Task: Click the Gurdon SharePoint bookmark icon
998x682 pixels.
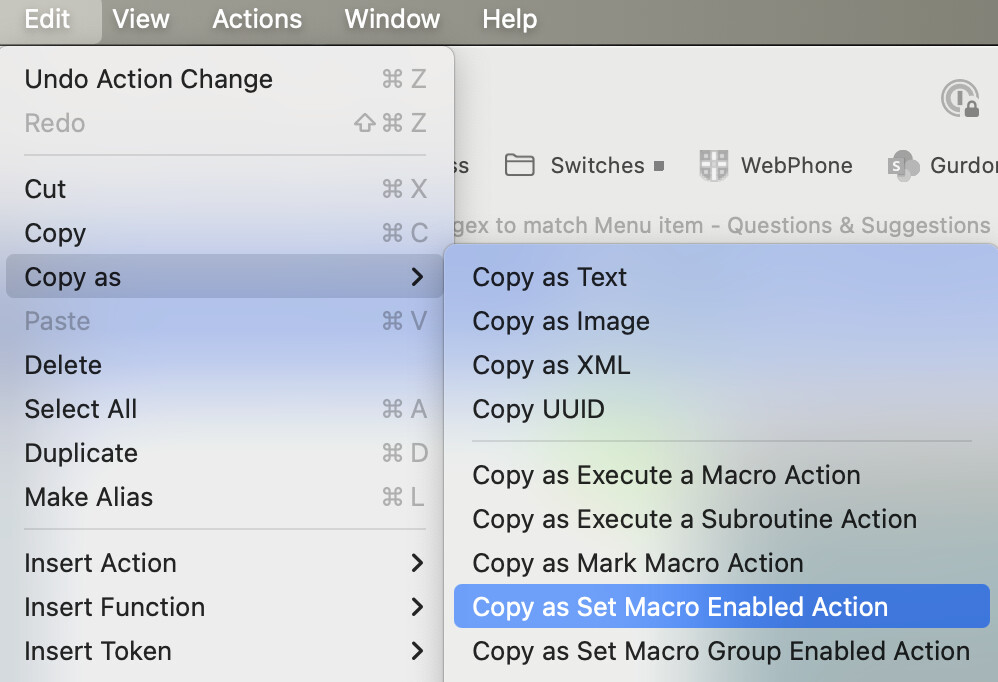Action: click(903, 165)
